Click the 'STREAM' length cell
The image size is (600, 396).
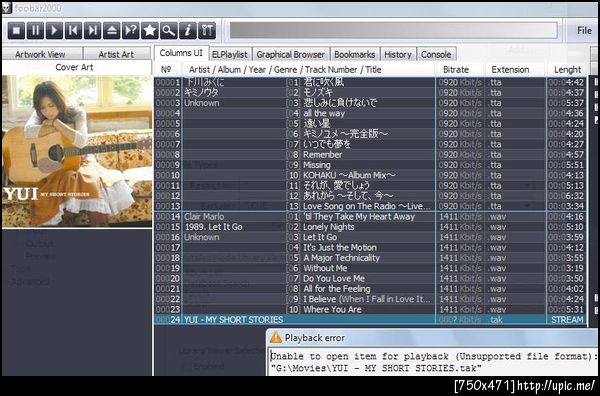click(x=567, y=320)
